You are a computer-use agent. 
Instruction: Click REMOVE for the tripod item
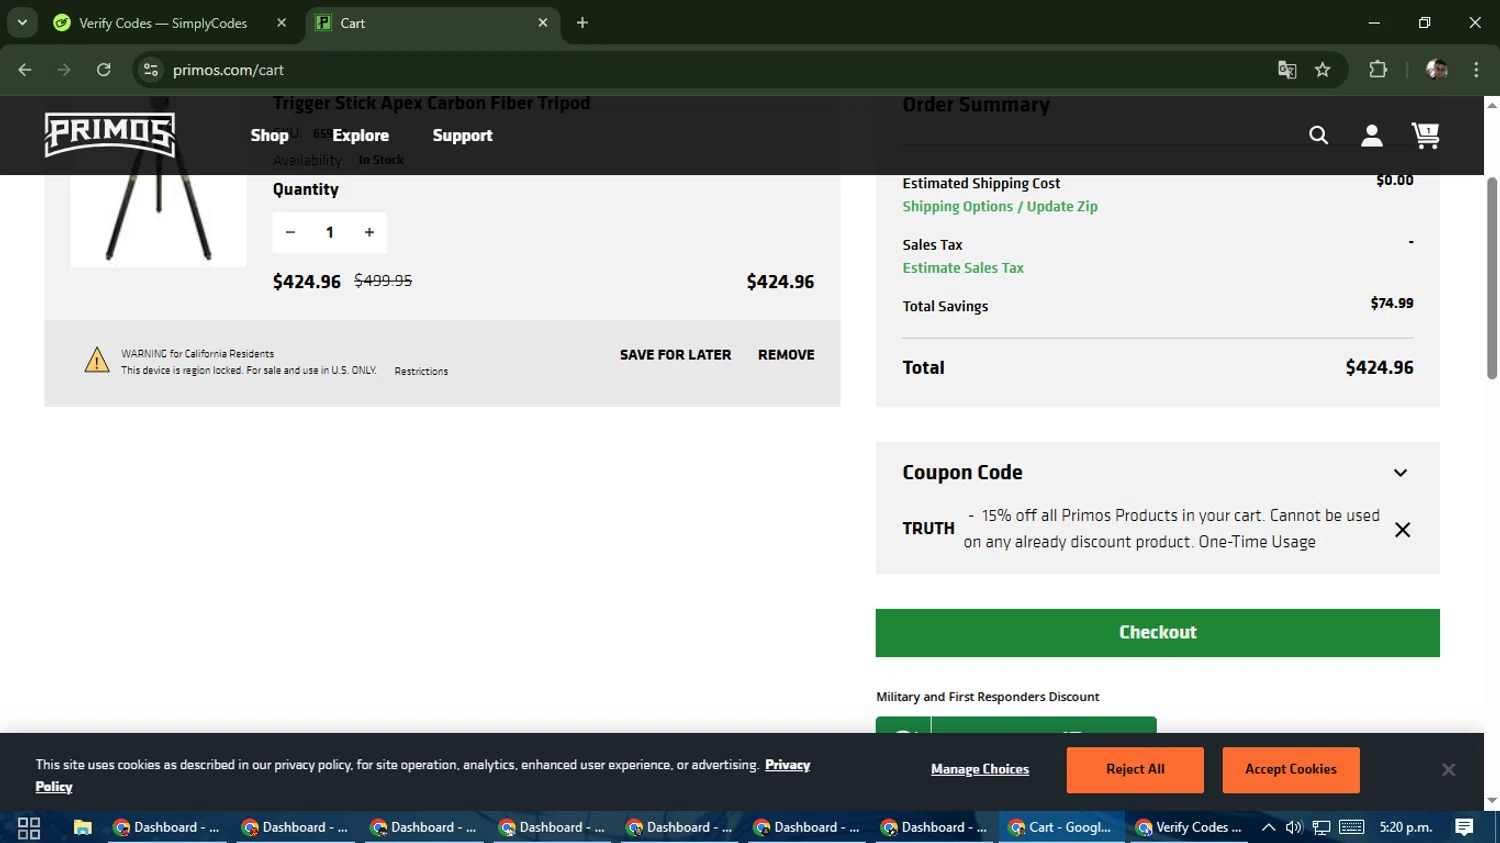point(786,355)
